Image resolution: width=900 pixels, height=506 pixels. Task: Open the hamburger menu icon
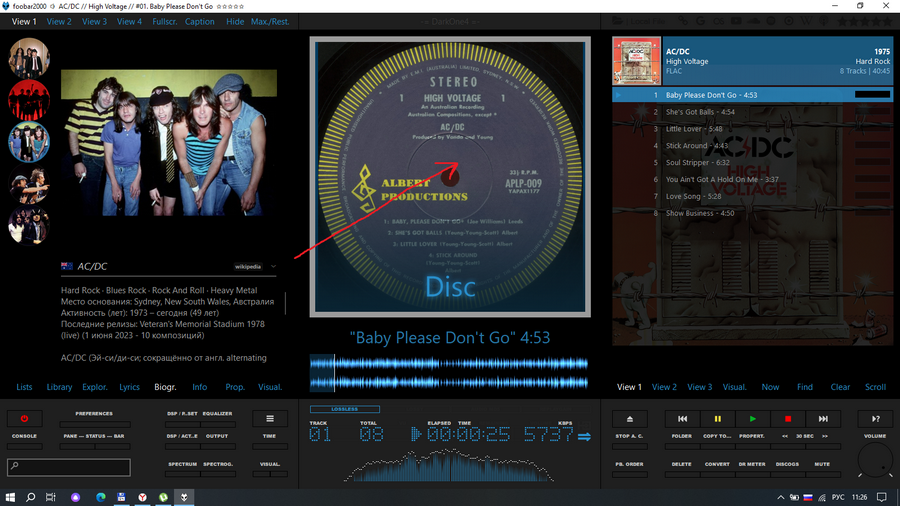[x=270, y=419]
